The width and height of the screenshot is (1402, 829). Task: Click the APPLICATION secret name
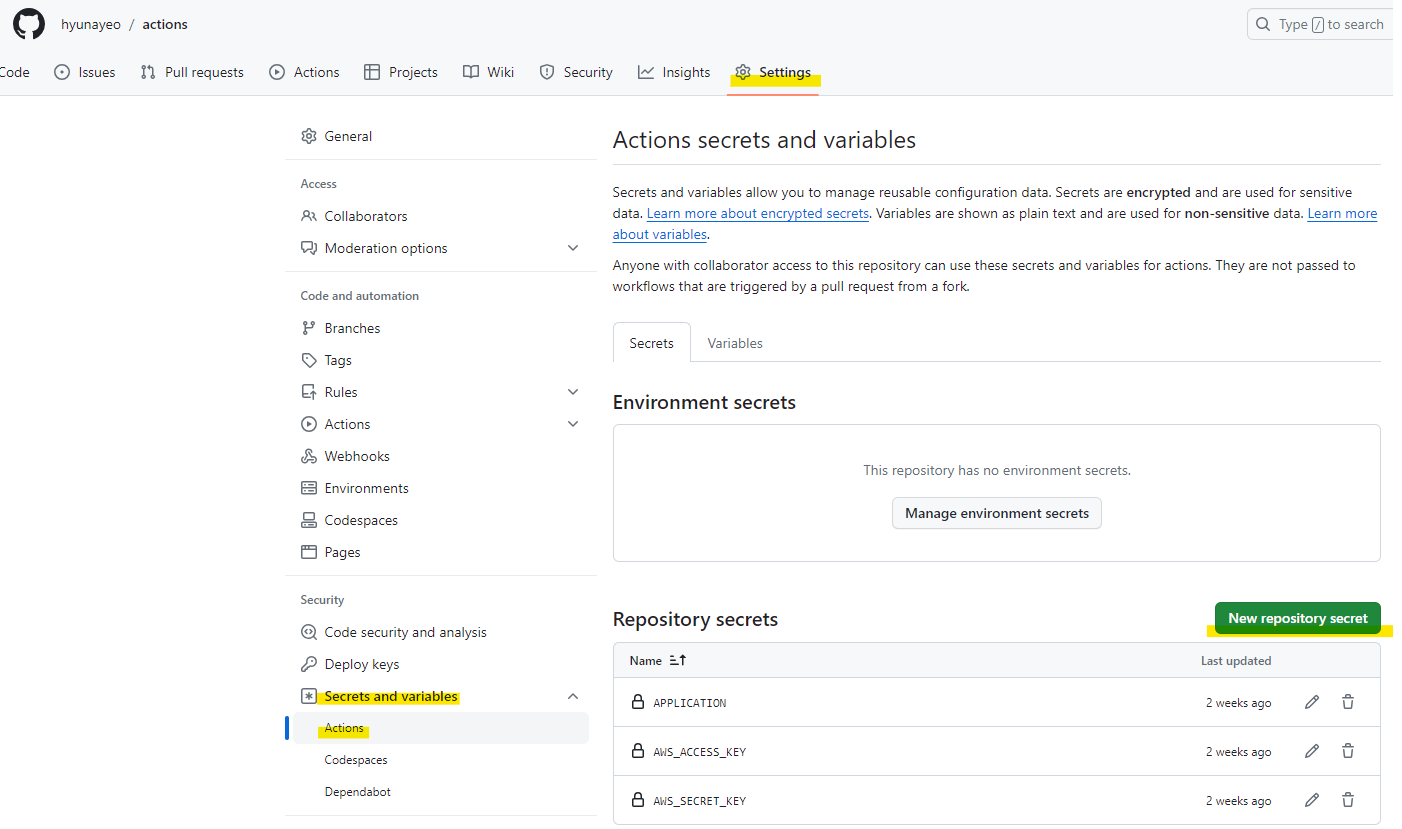pyautogui.click(x=690, y=703)
